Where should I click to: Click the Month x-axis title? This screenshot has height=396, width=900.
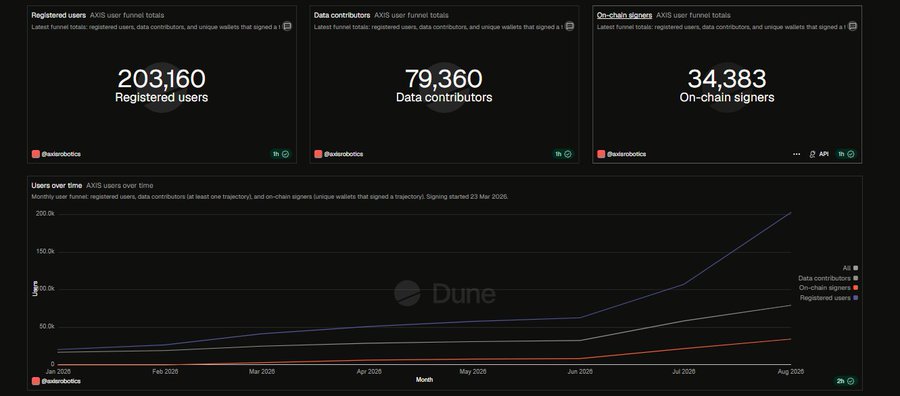point(424,379)
